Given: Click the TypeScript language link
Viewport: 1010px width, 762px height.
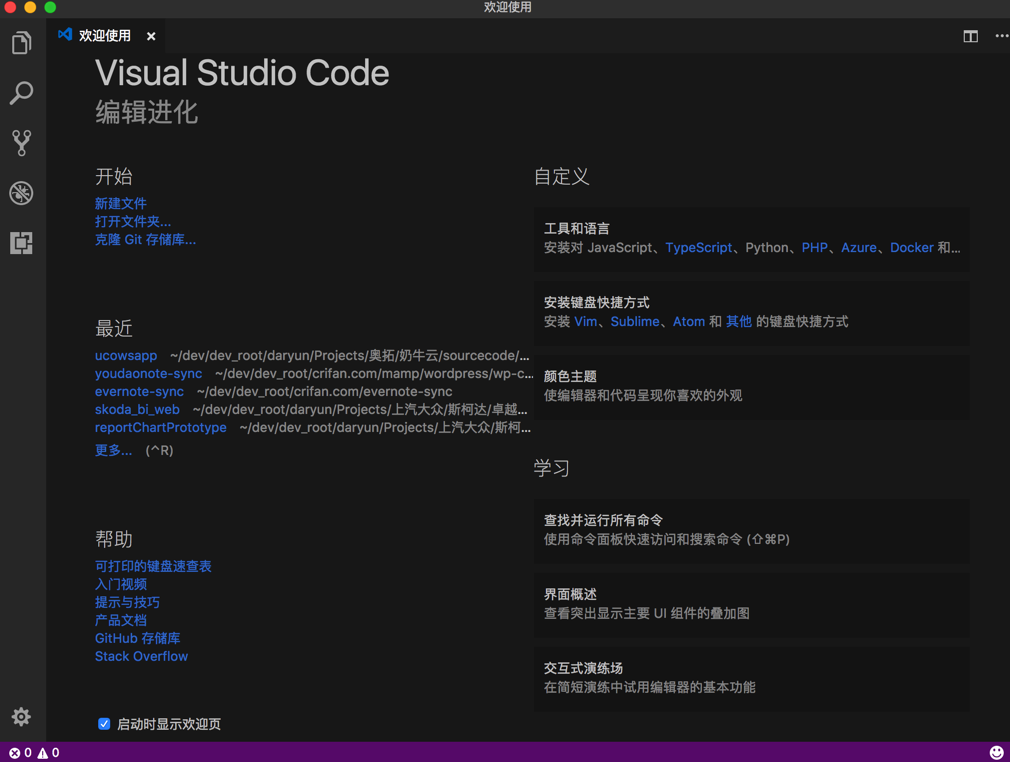Looking at the screenshot, I should tap(698, 247).
